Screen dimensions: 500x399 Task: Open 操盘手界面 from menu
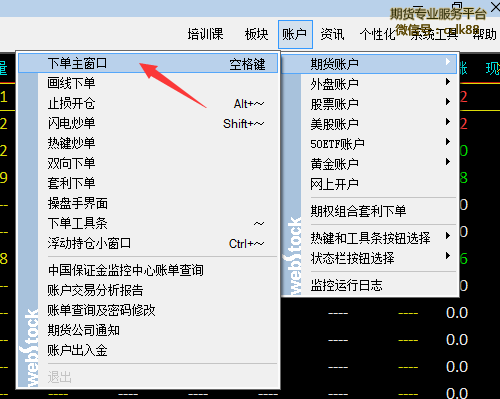[148, 203]
